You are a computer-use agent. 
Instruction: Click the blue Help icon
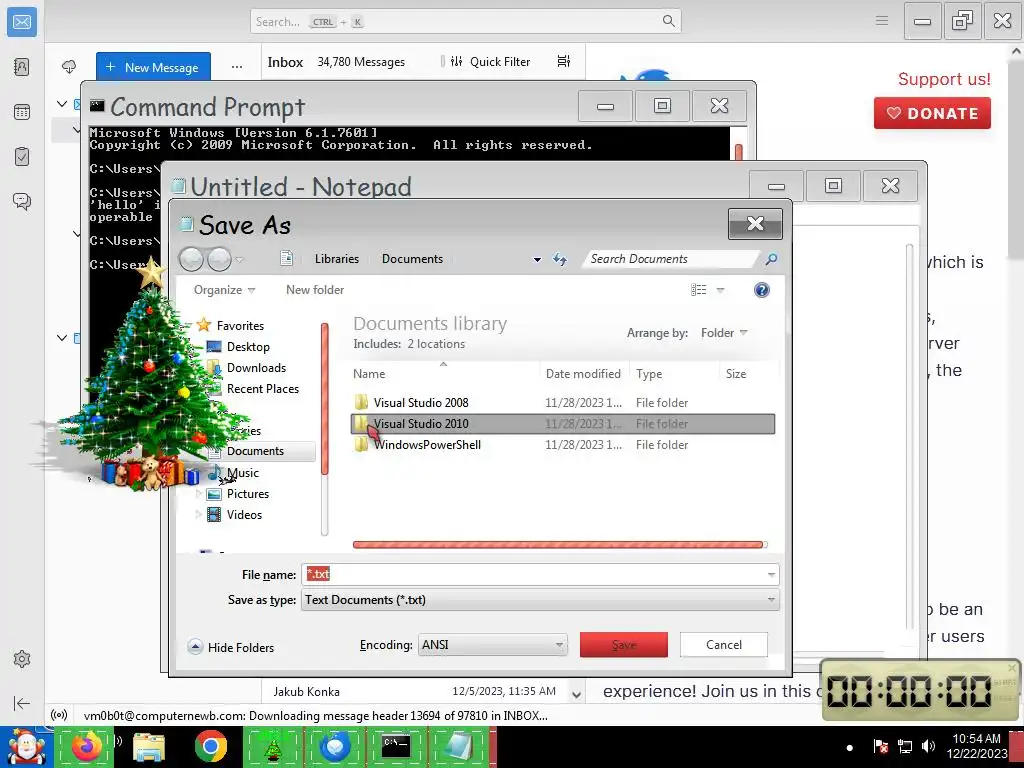[761, 290]
